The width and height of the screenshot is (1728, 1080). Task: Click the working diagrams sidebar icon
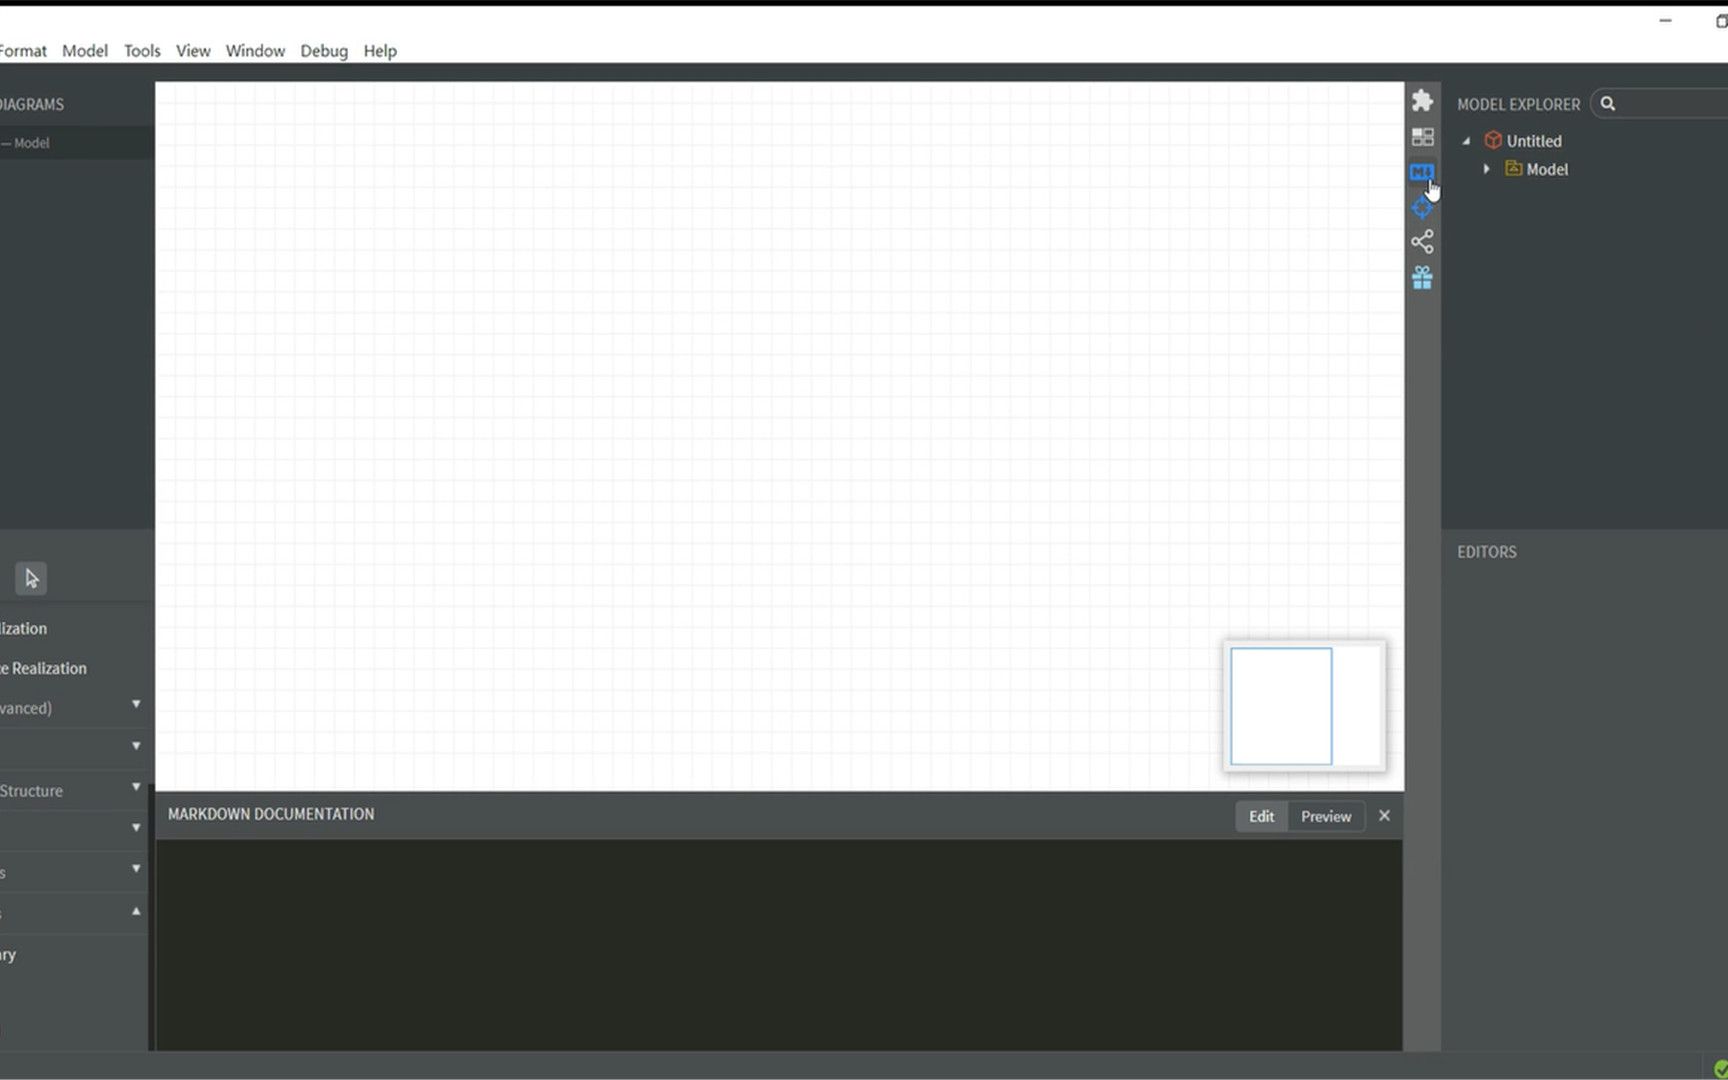(x=1423, y=137)
